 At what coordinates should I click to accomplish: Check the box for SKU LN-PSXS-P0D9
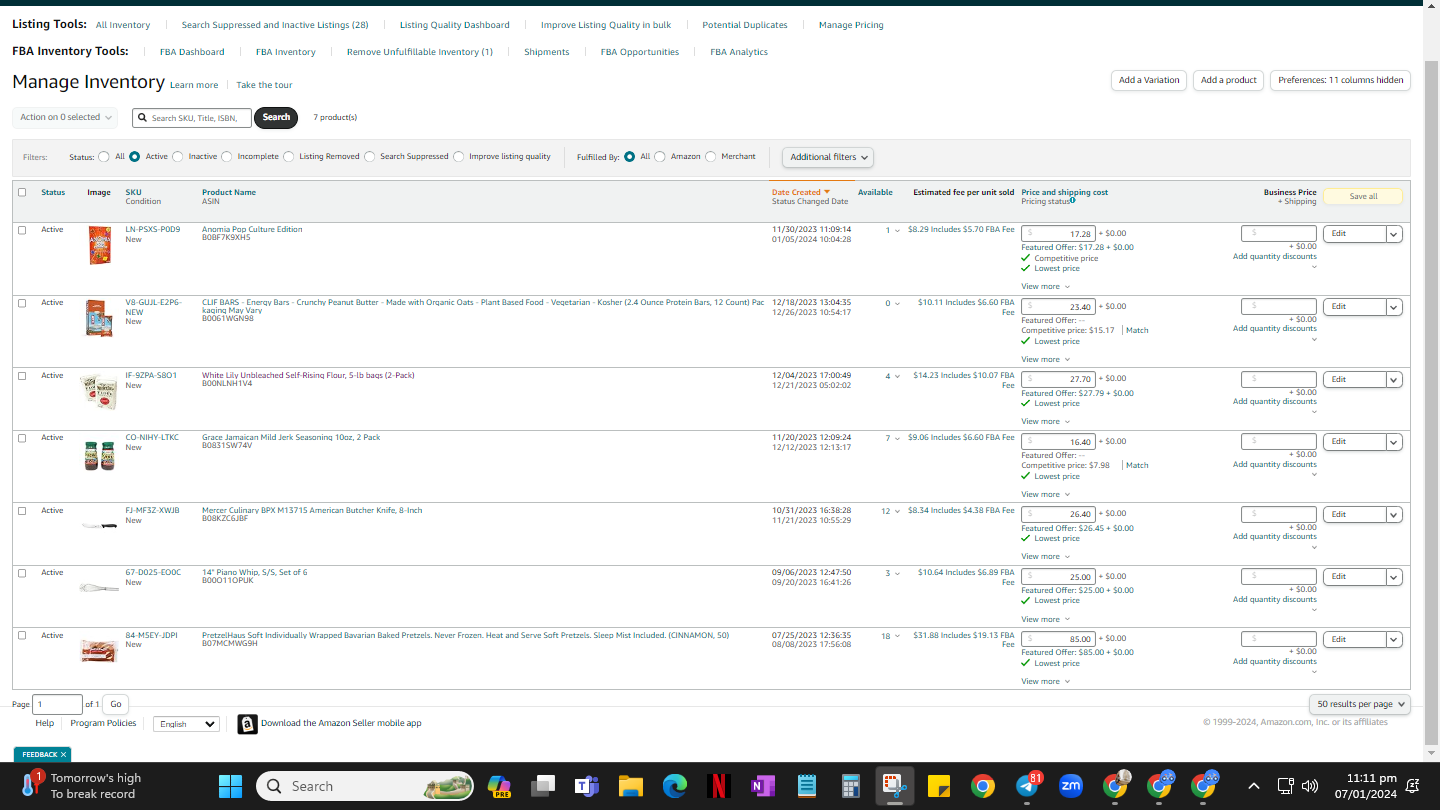(22, 230)
